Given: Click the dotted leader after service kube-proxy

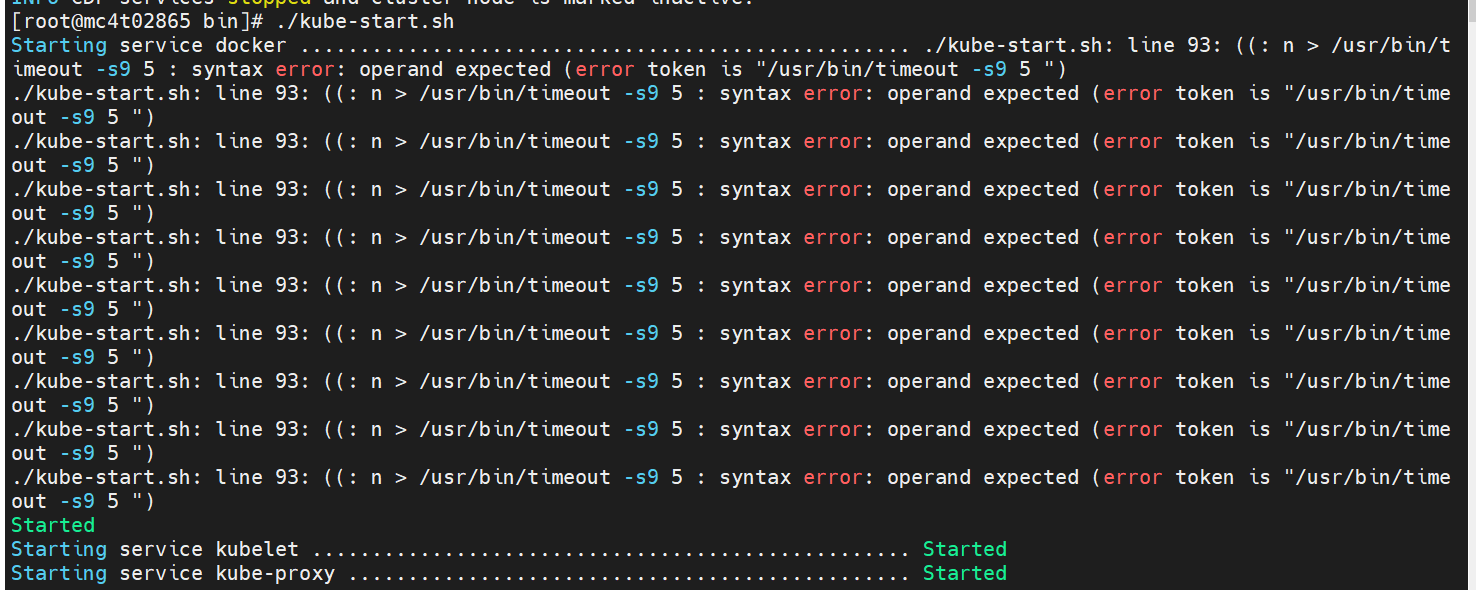Looking at the screenshot, I should tap(628, 573).
